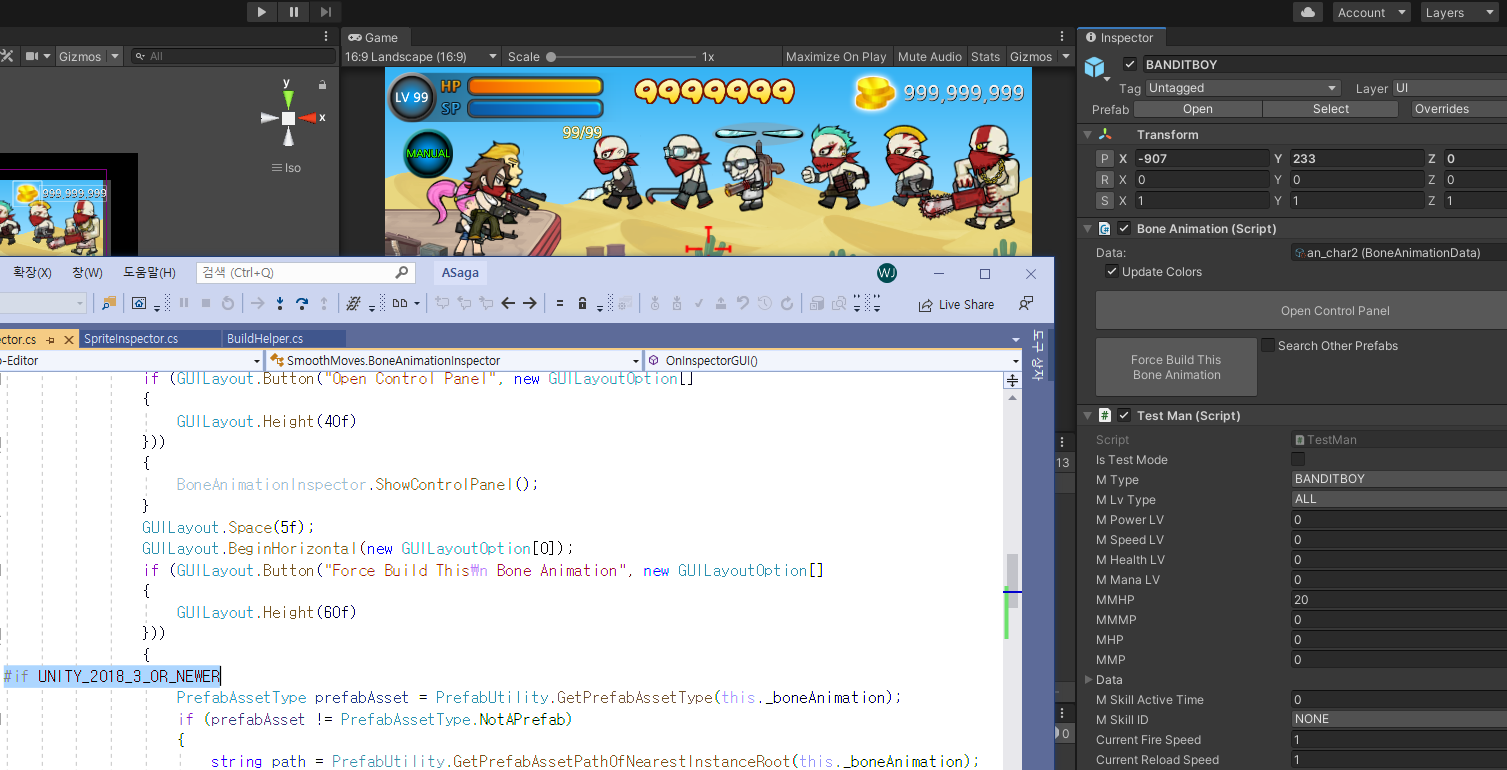Toggle BANDITBOY object active checkbox
Image resolution: width=1507 pixels, height=770 pixels.
[x=1130, y=64]
